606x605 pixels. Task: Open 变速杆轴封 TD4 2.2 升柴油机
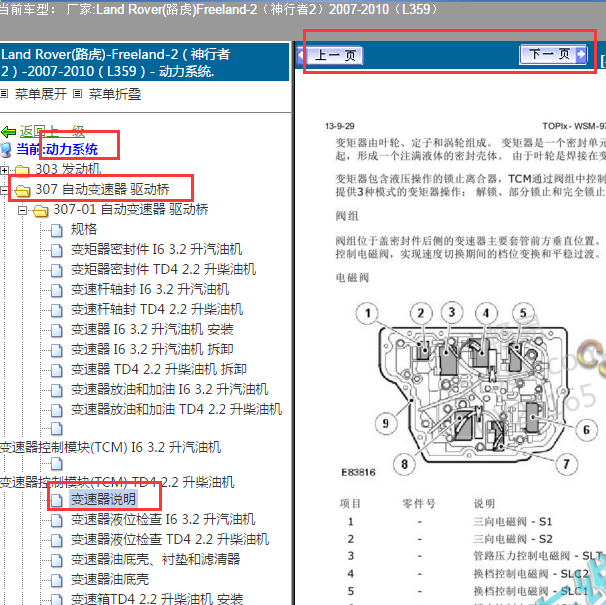(157, 310)
